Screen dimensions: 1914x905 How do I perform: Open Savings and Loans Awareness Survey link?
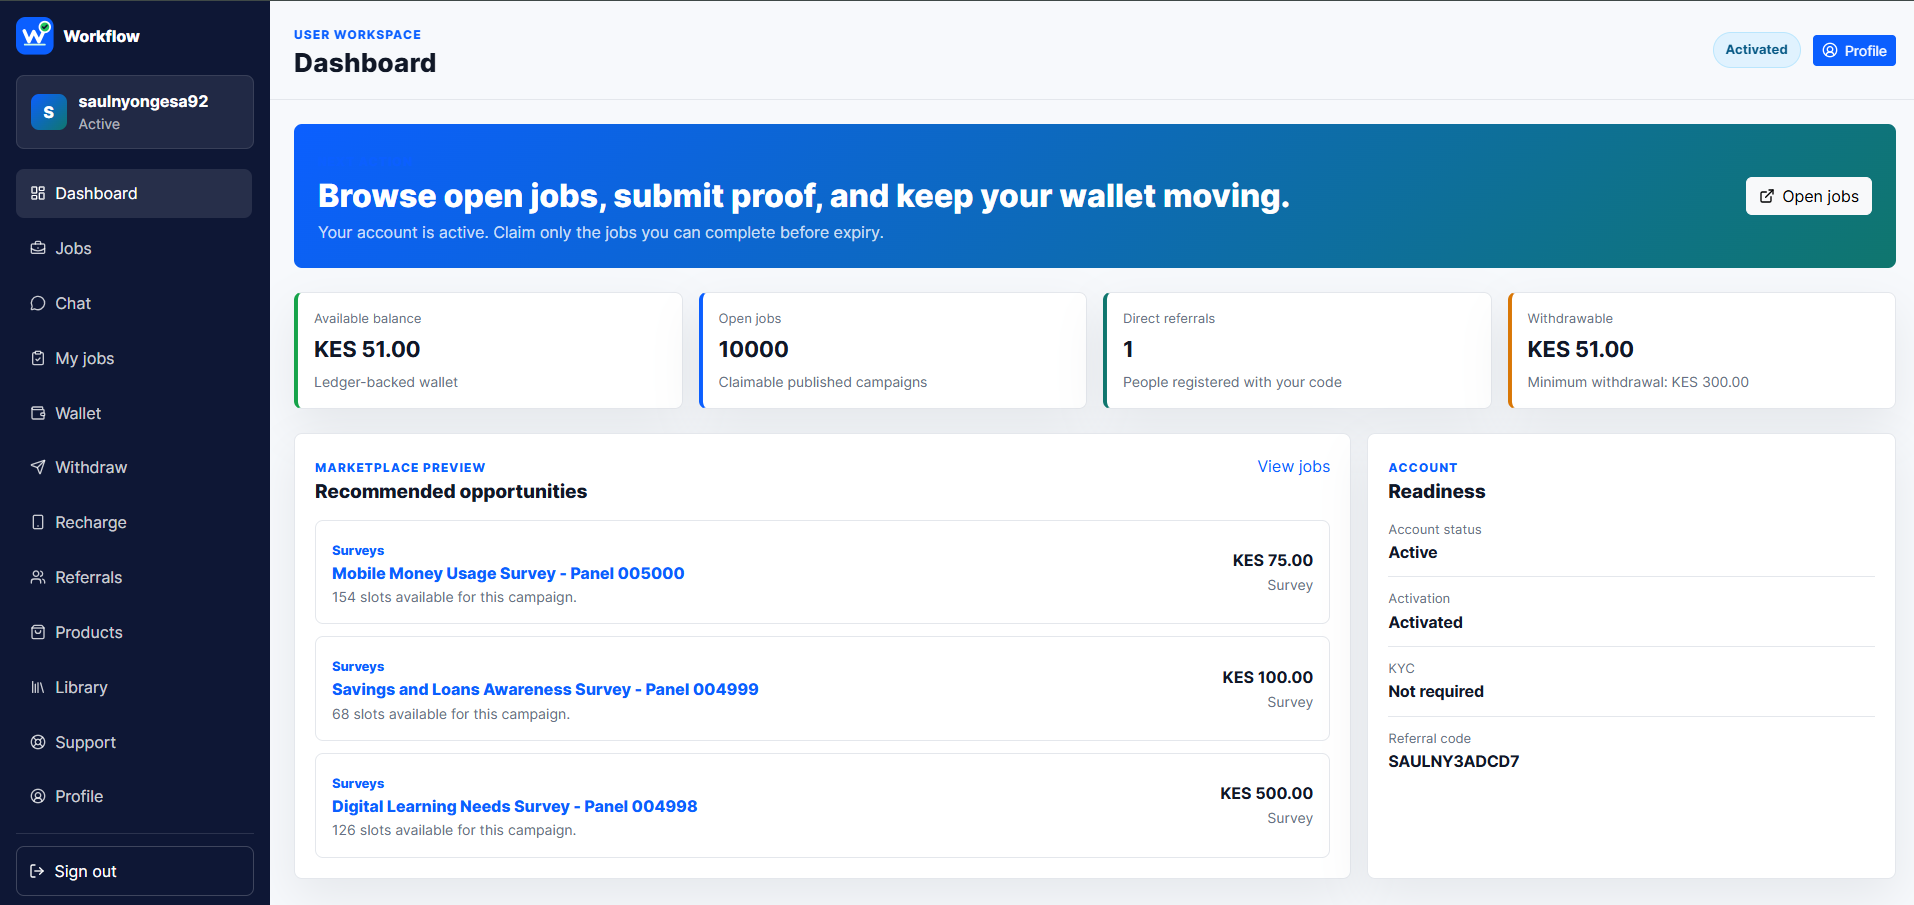(545, 689)
